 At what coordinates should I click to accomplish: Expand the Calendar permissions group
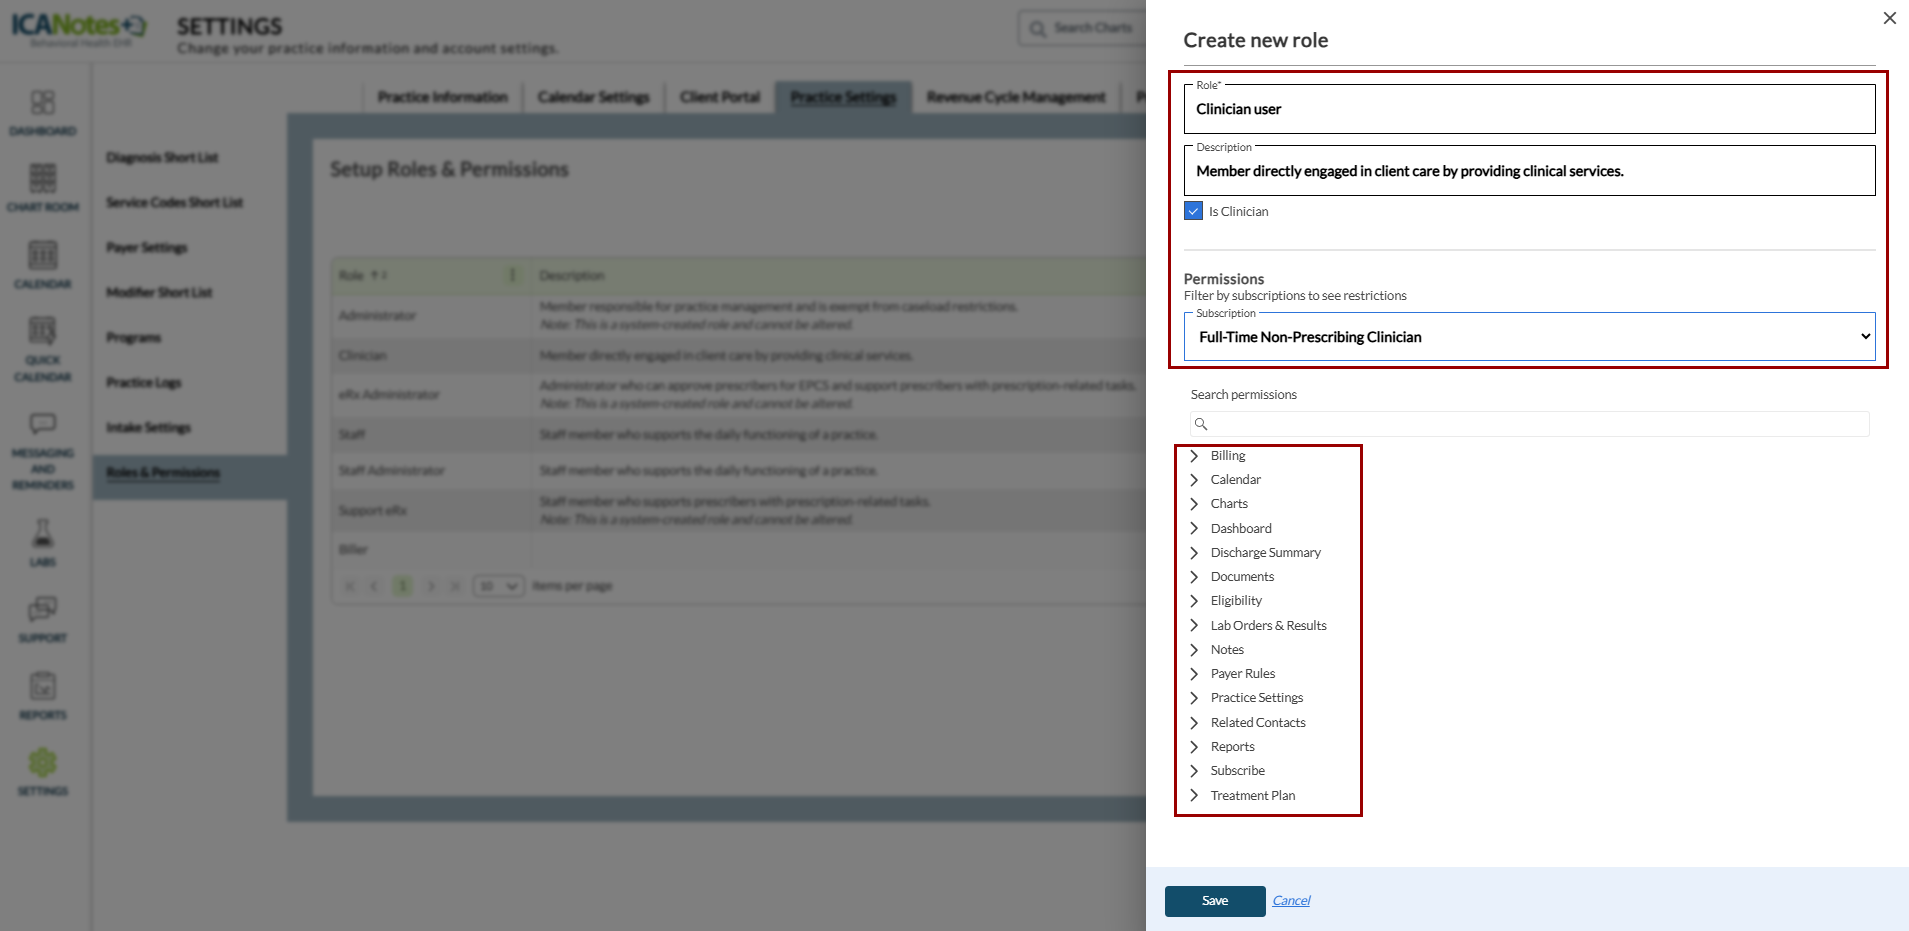click(1194, 480)
